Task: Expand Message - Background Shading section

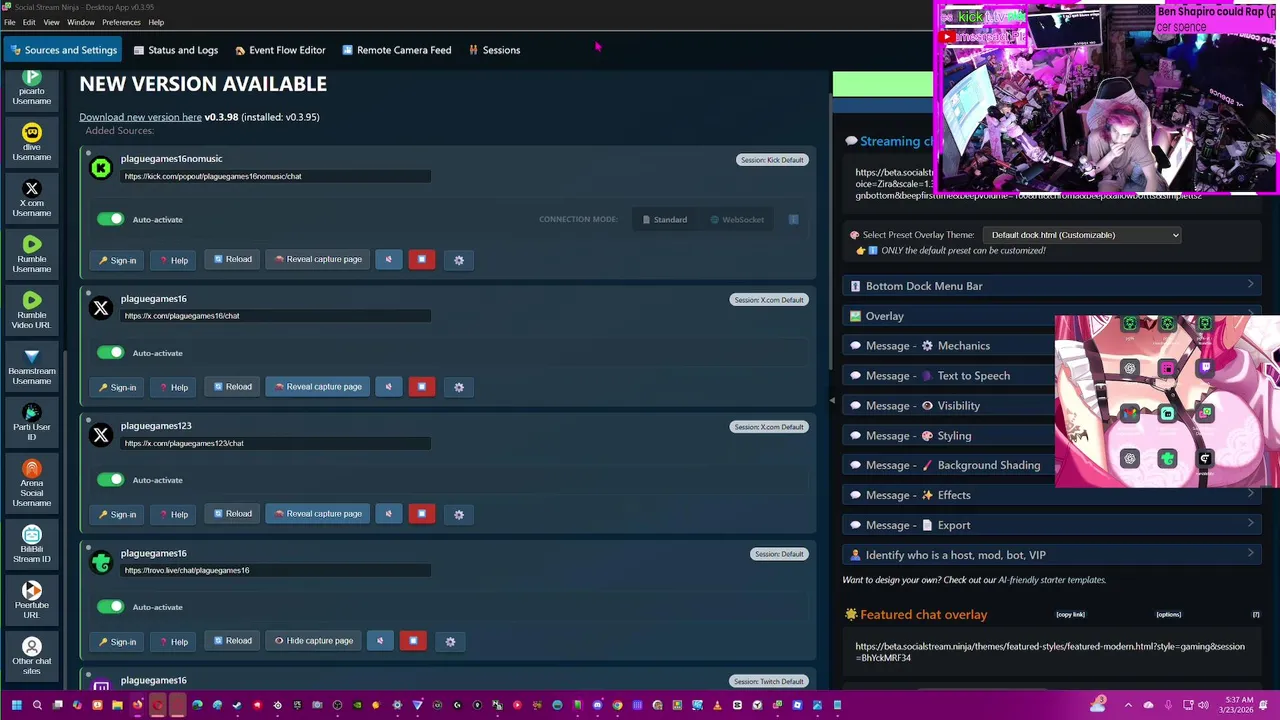Action: (948, 465)
